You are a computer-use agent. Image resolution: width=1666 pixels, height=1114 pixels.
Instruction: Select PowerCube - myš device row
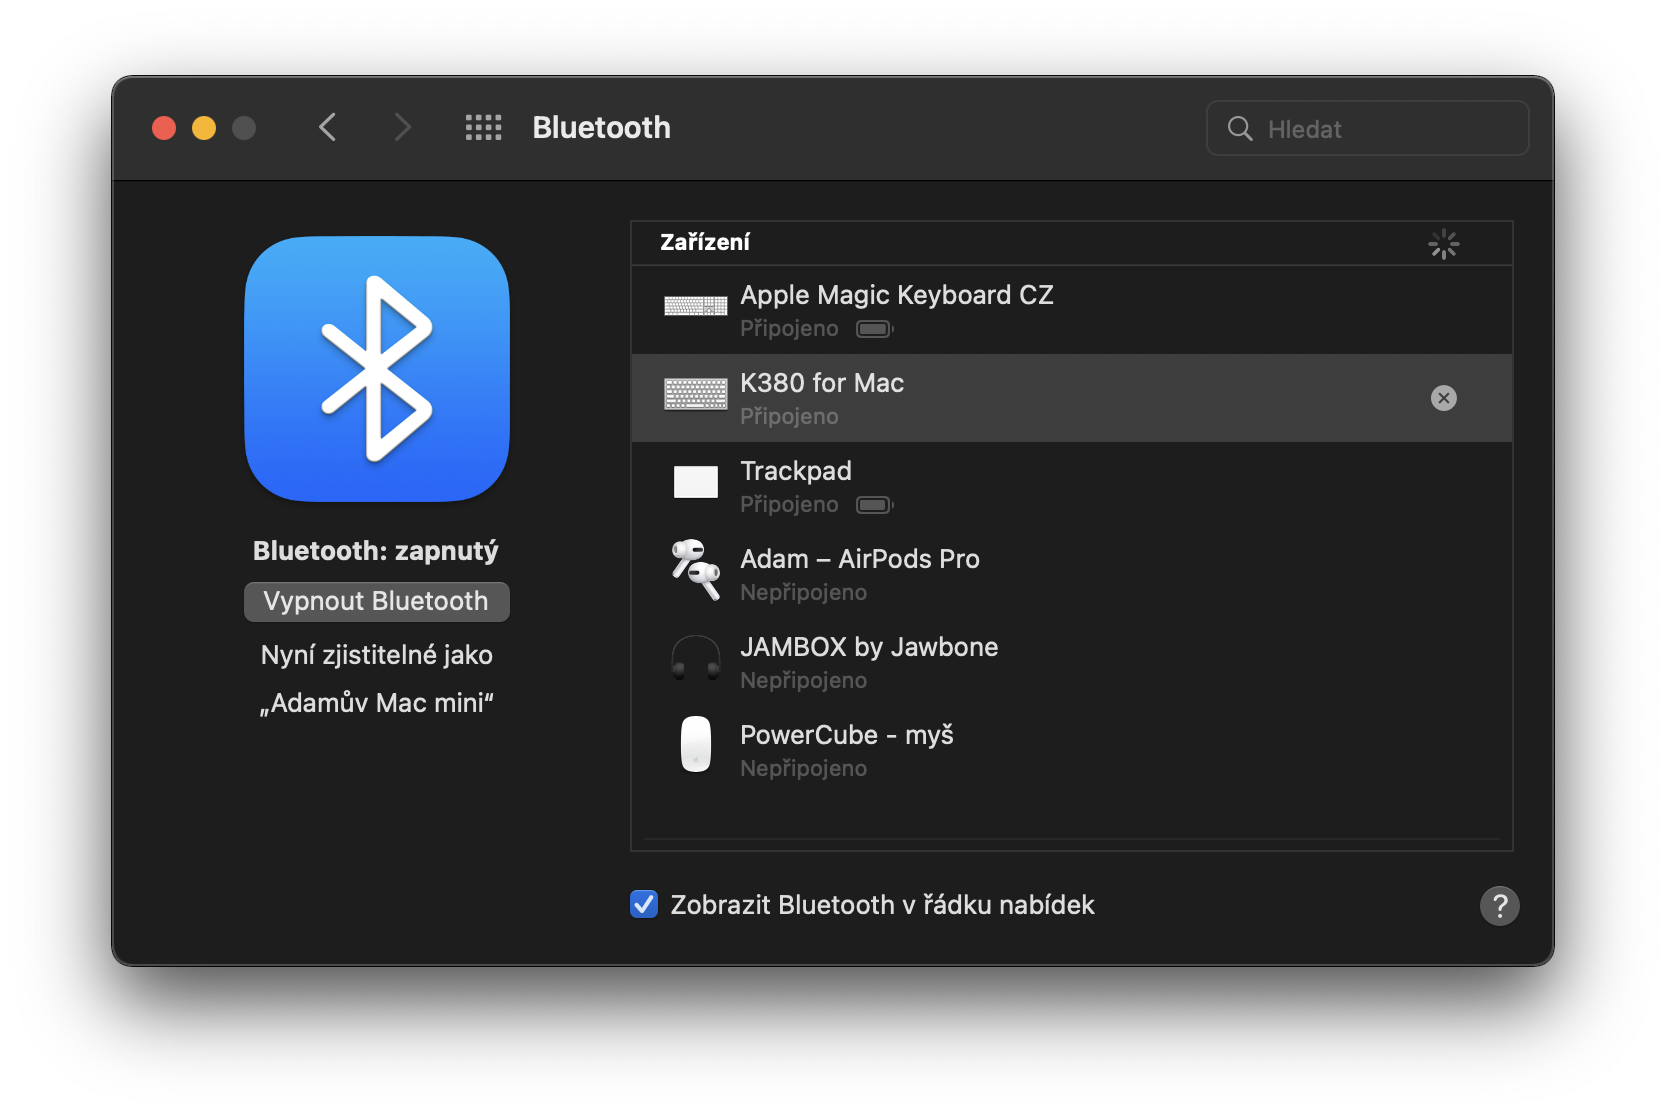click(1070, 750)
